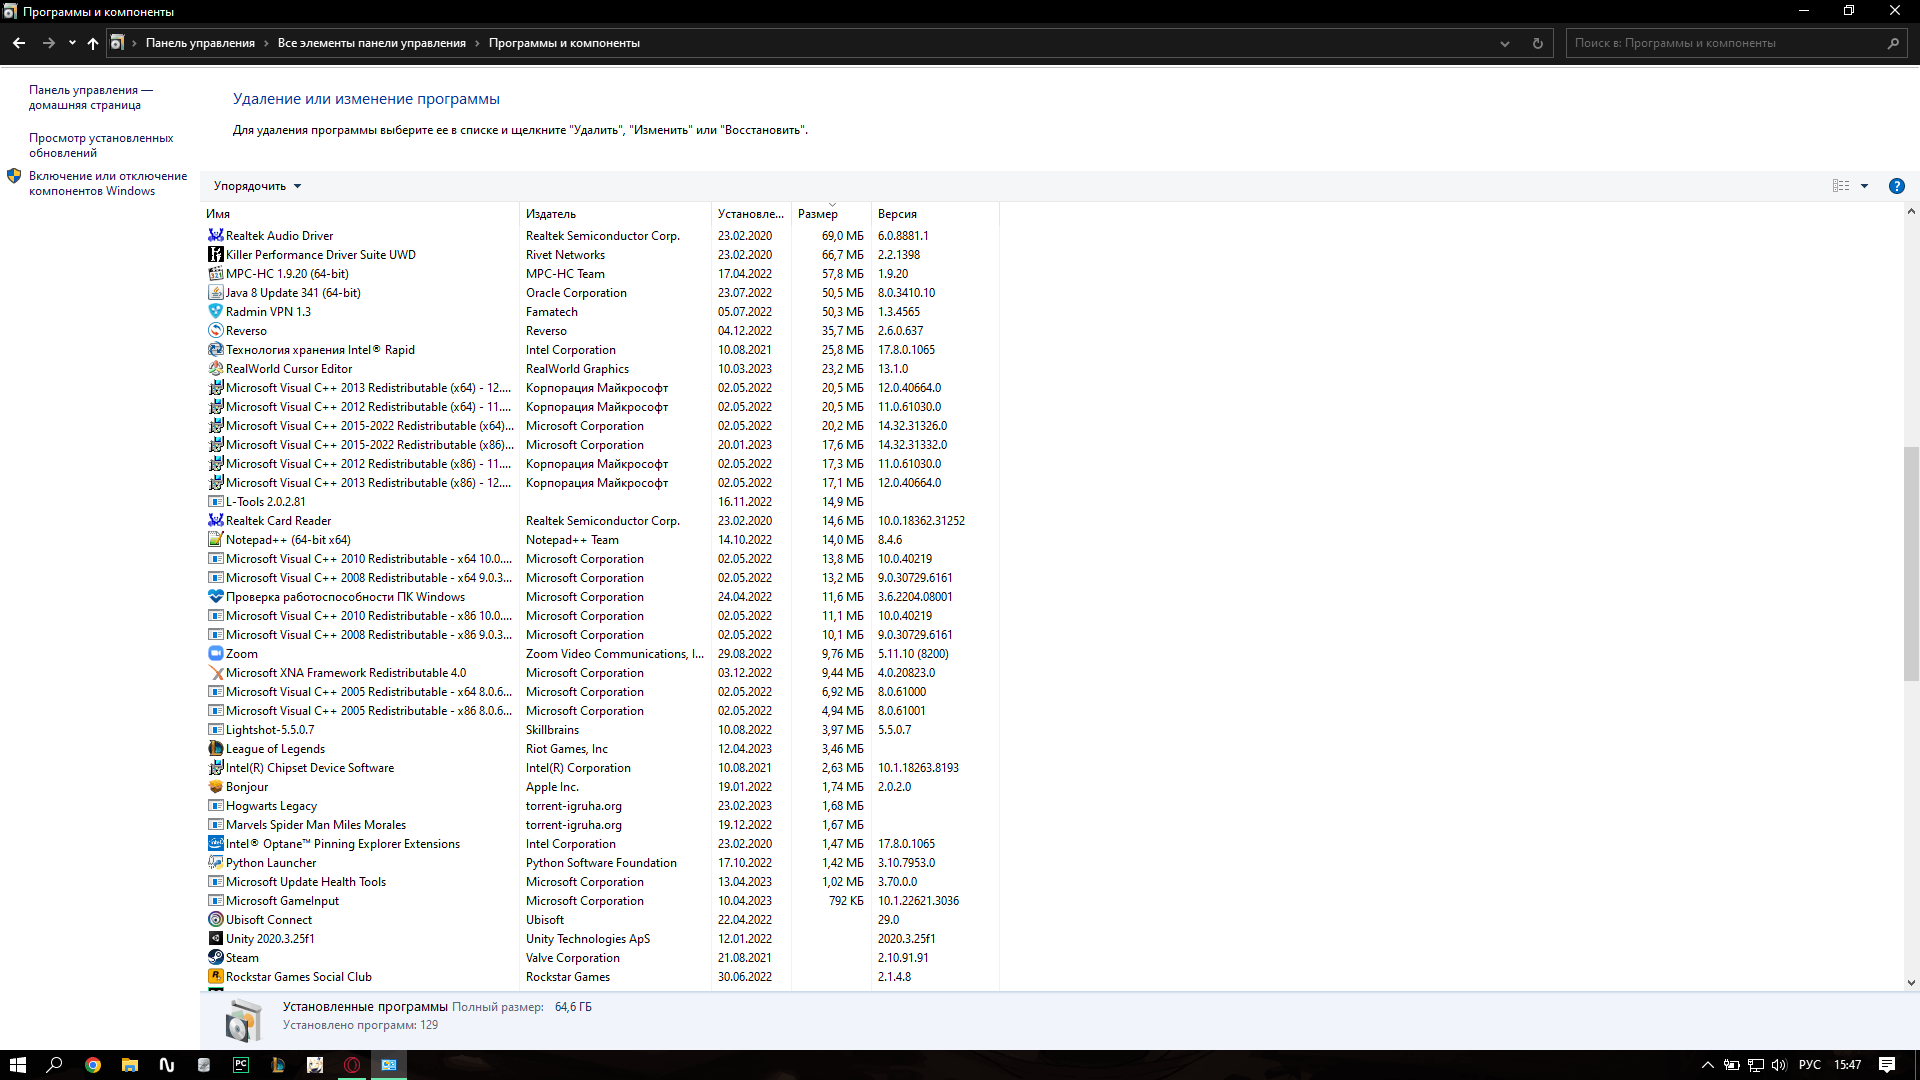This screenshot has height=1080, width=1920.
Task: Select the Java 8 Update 341 icon
Action: point(215,292)
